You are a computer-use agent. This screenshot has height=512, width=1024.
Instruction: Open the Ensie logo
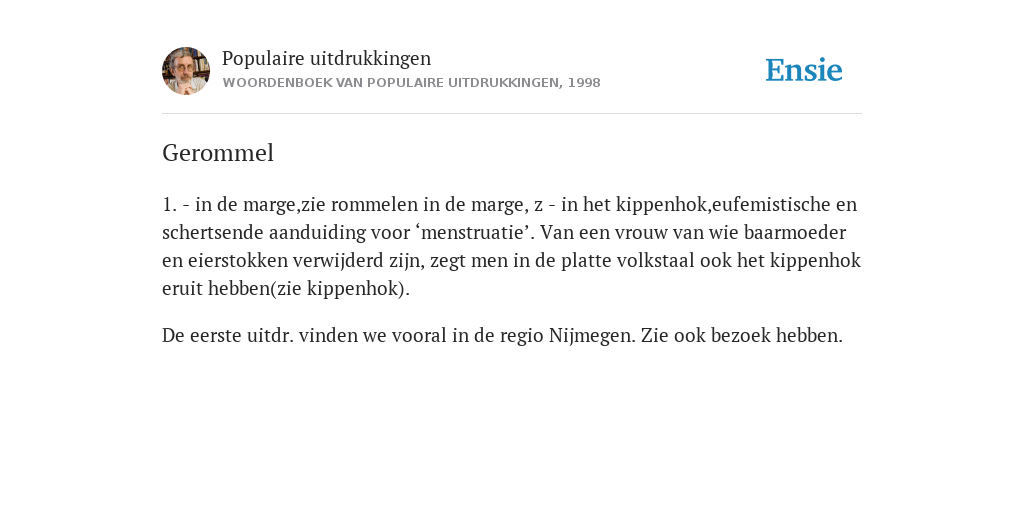click(x=804, y=70)
